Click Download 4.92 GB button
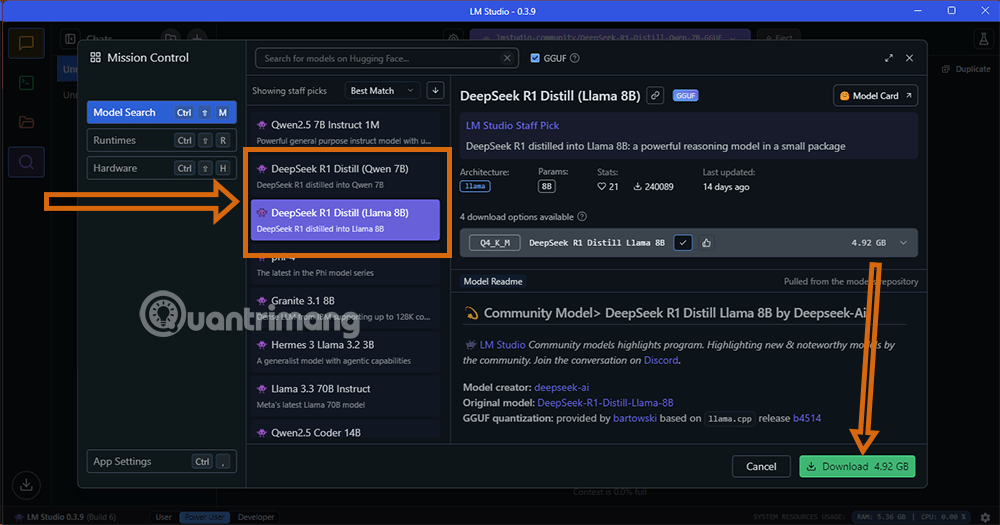Screen dimensions: 1000x525 pyautogui.click(x=857, y=466)
